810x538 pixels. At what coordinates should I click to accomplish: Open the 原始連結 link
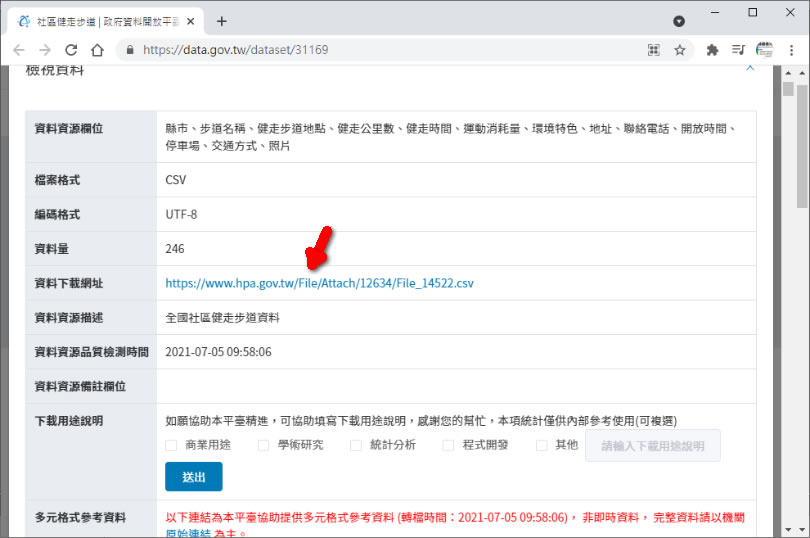tap(188, 533)
